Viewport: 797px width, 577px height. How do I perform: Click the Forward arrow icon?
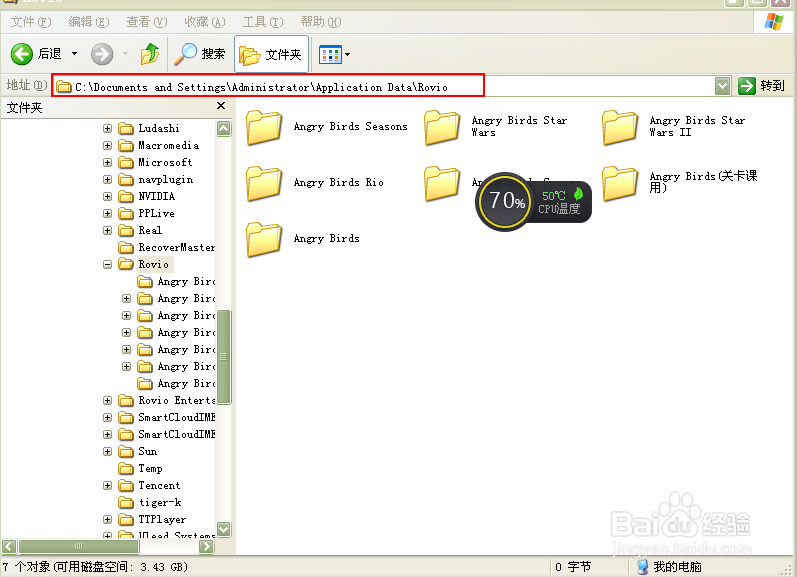[102, 54]
